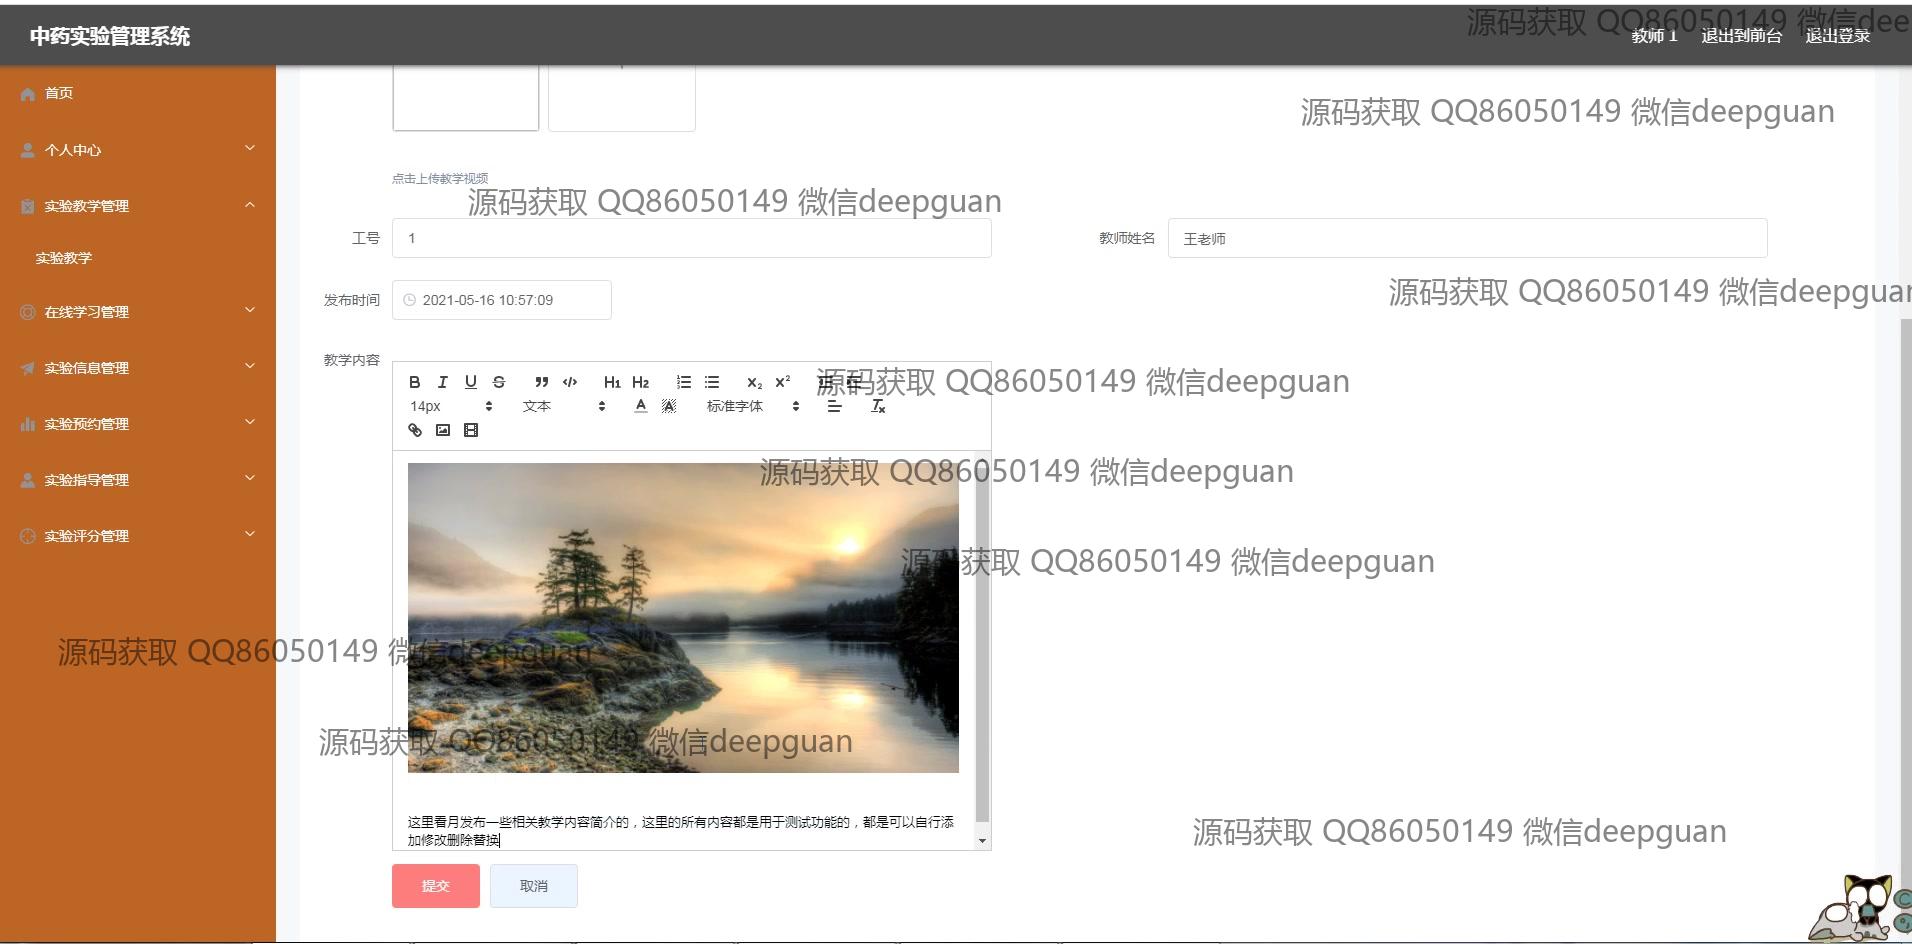Click the 提交 submit button
Screen dimensions: 1912x944
click(436, 886)
